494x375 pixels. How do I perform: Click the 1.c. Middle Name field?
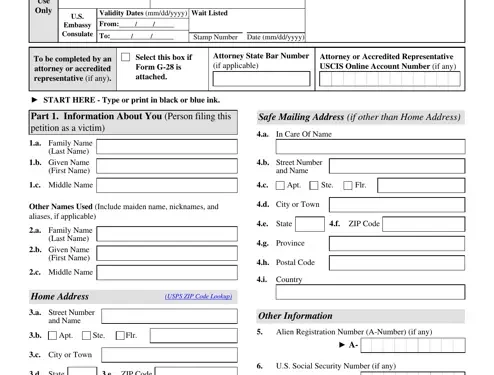pos(167,185)
